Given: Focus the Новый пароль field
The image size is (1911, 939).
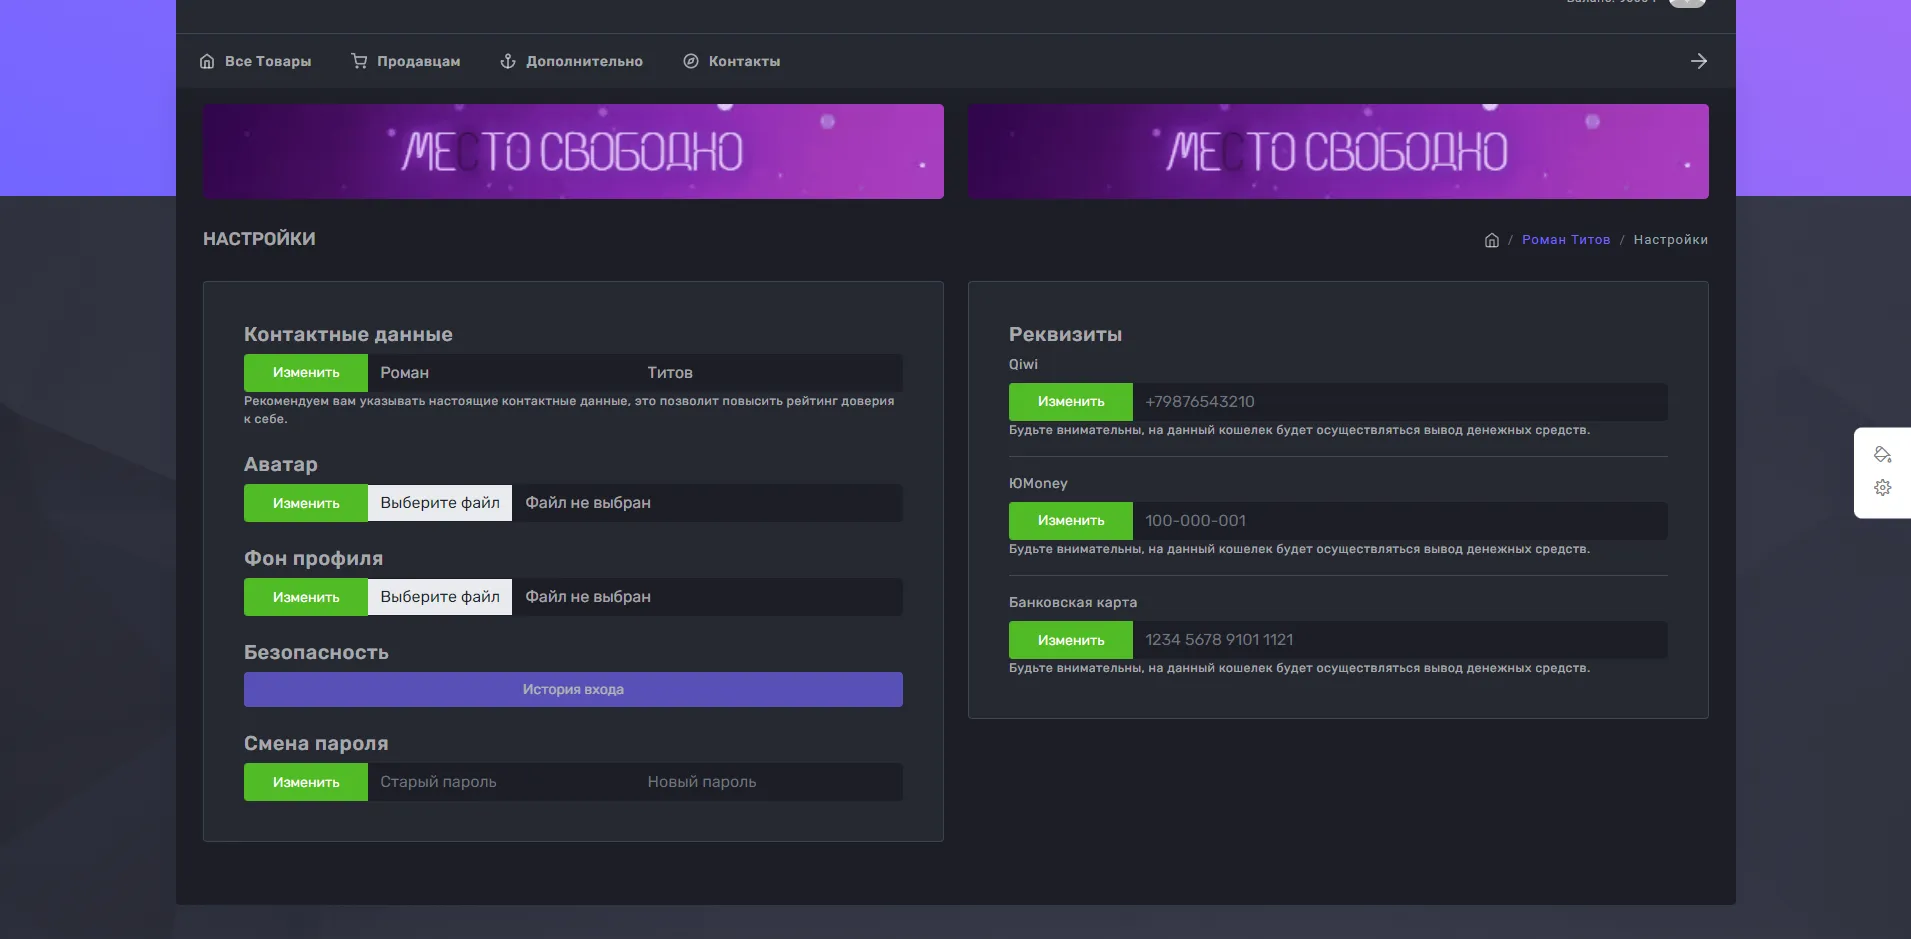Looking at the screenshot, I should point(768,782).
